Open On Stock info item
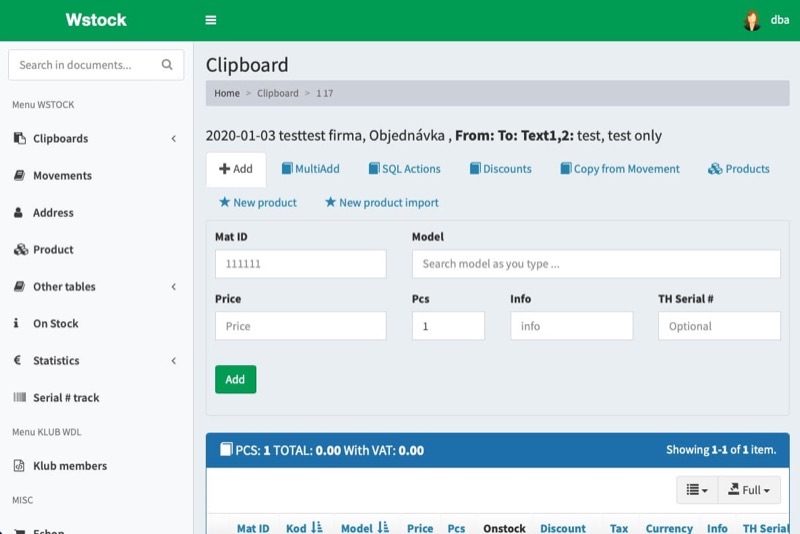This screenshot has width=800, height=534. [46, 323]
